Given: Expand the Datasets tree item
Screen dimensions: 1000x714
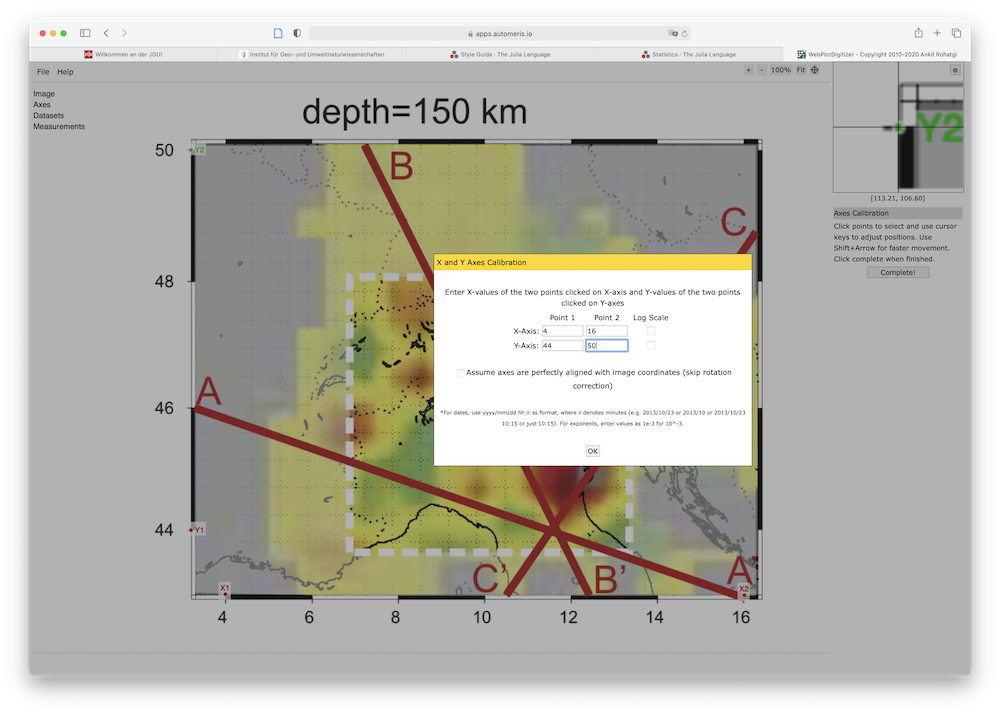Looking at the screenshot, I should pyautogui.click(x=48, y=116).
